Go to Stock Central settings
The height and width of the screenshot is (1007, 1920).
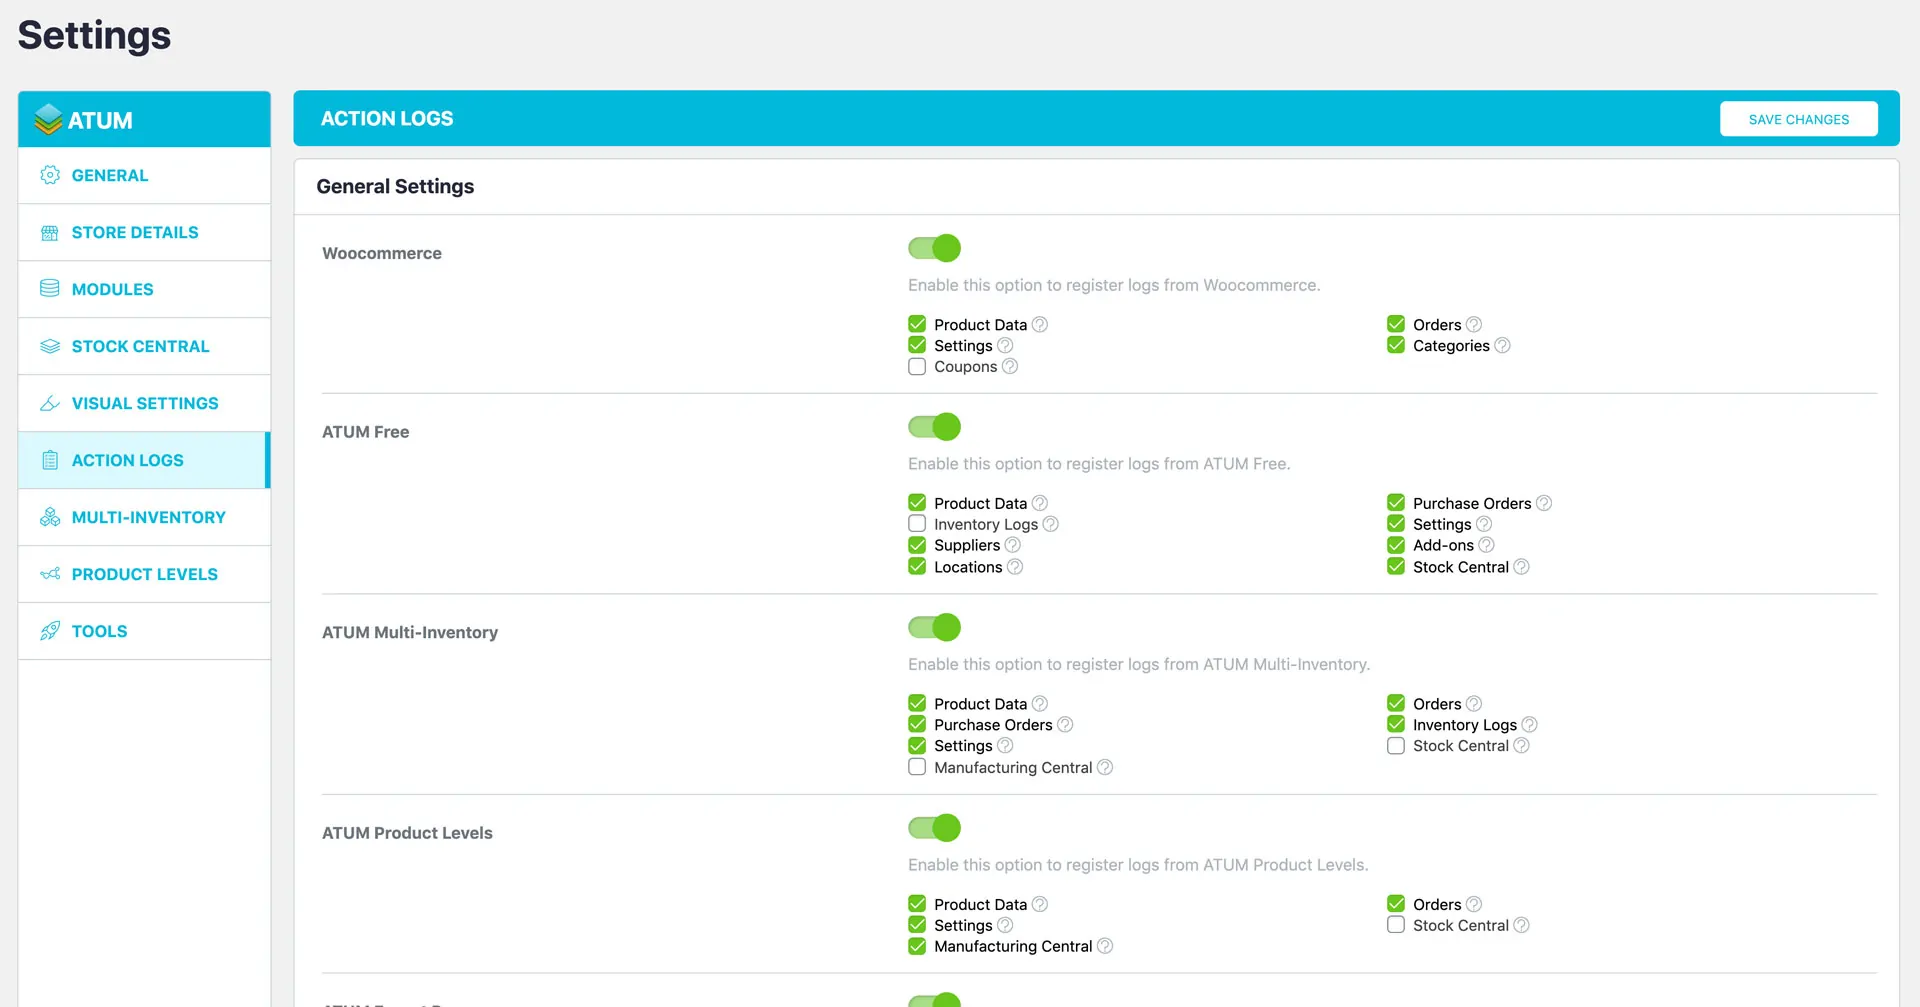pos(144,346)
